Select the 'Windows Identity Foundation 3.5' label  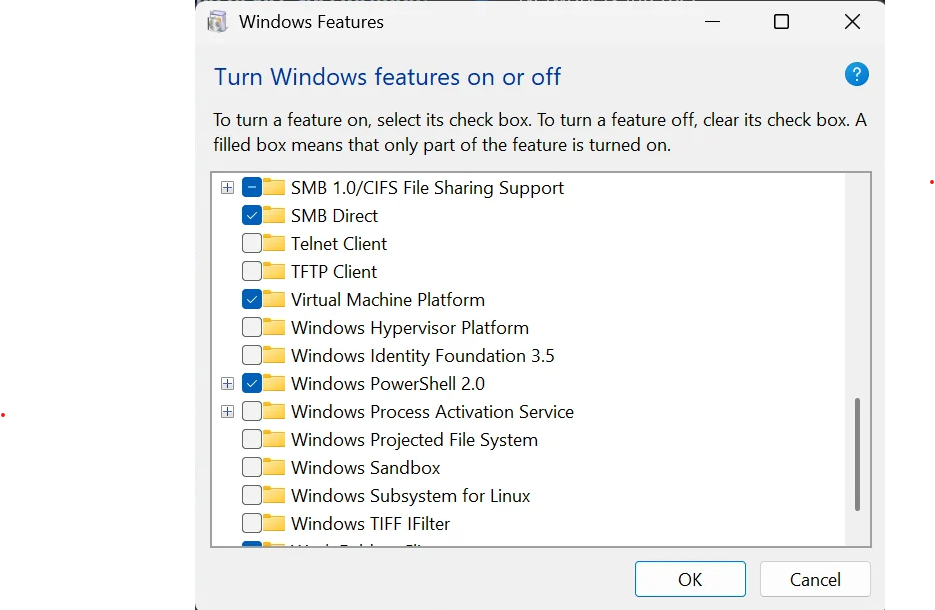pyautogui.click(x=423, y=356)
